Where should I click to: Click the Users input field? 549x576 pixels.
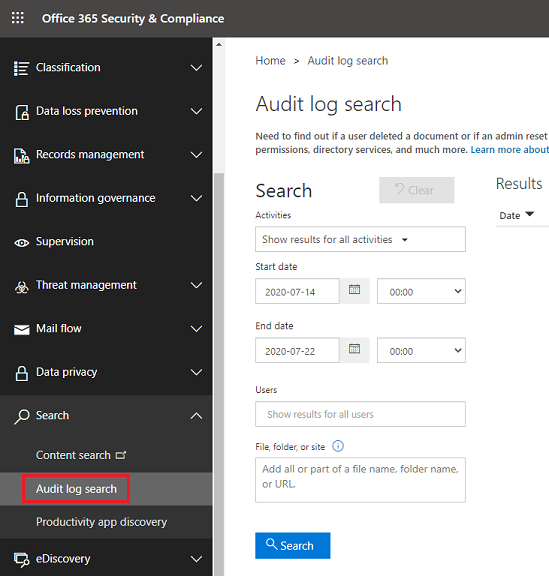pyautogui.click(x=360, y=414)
